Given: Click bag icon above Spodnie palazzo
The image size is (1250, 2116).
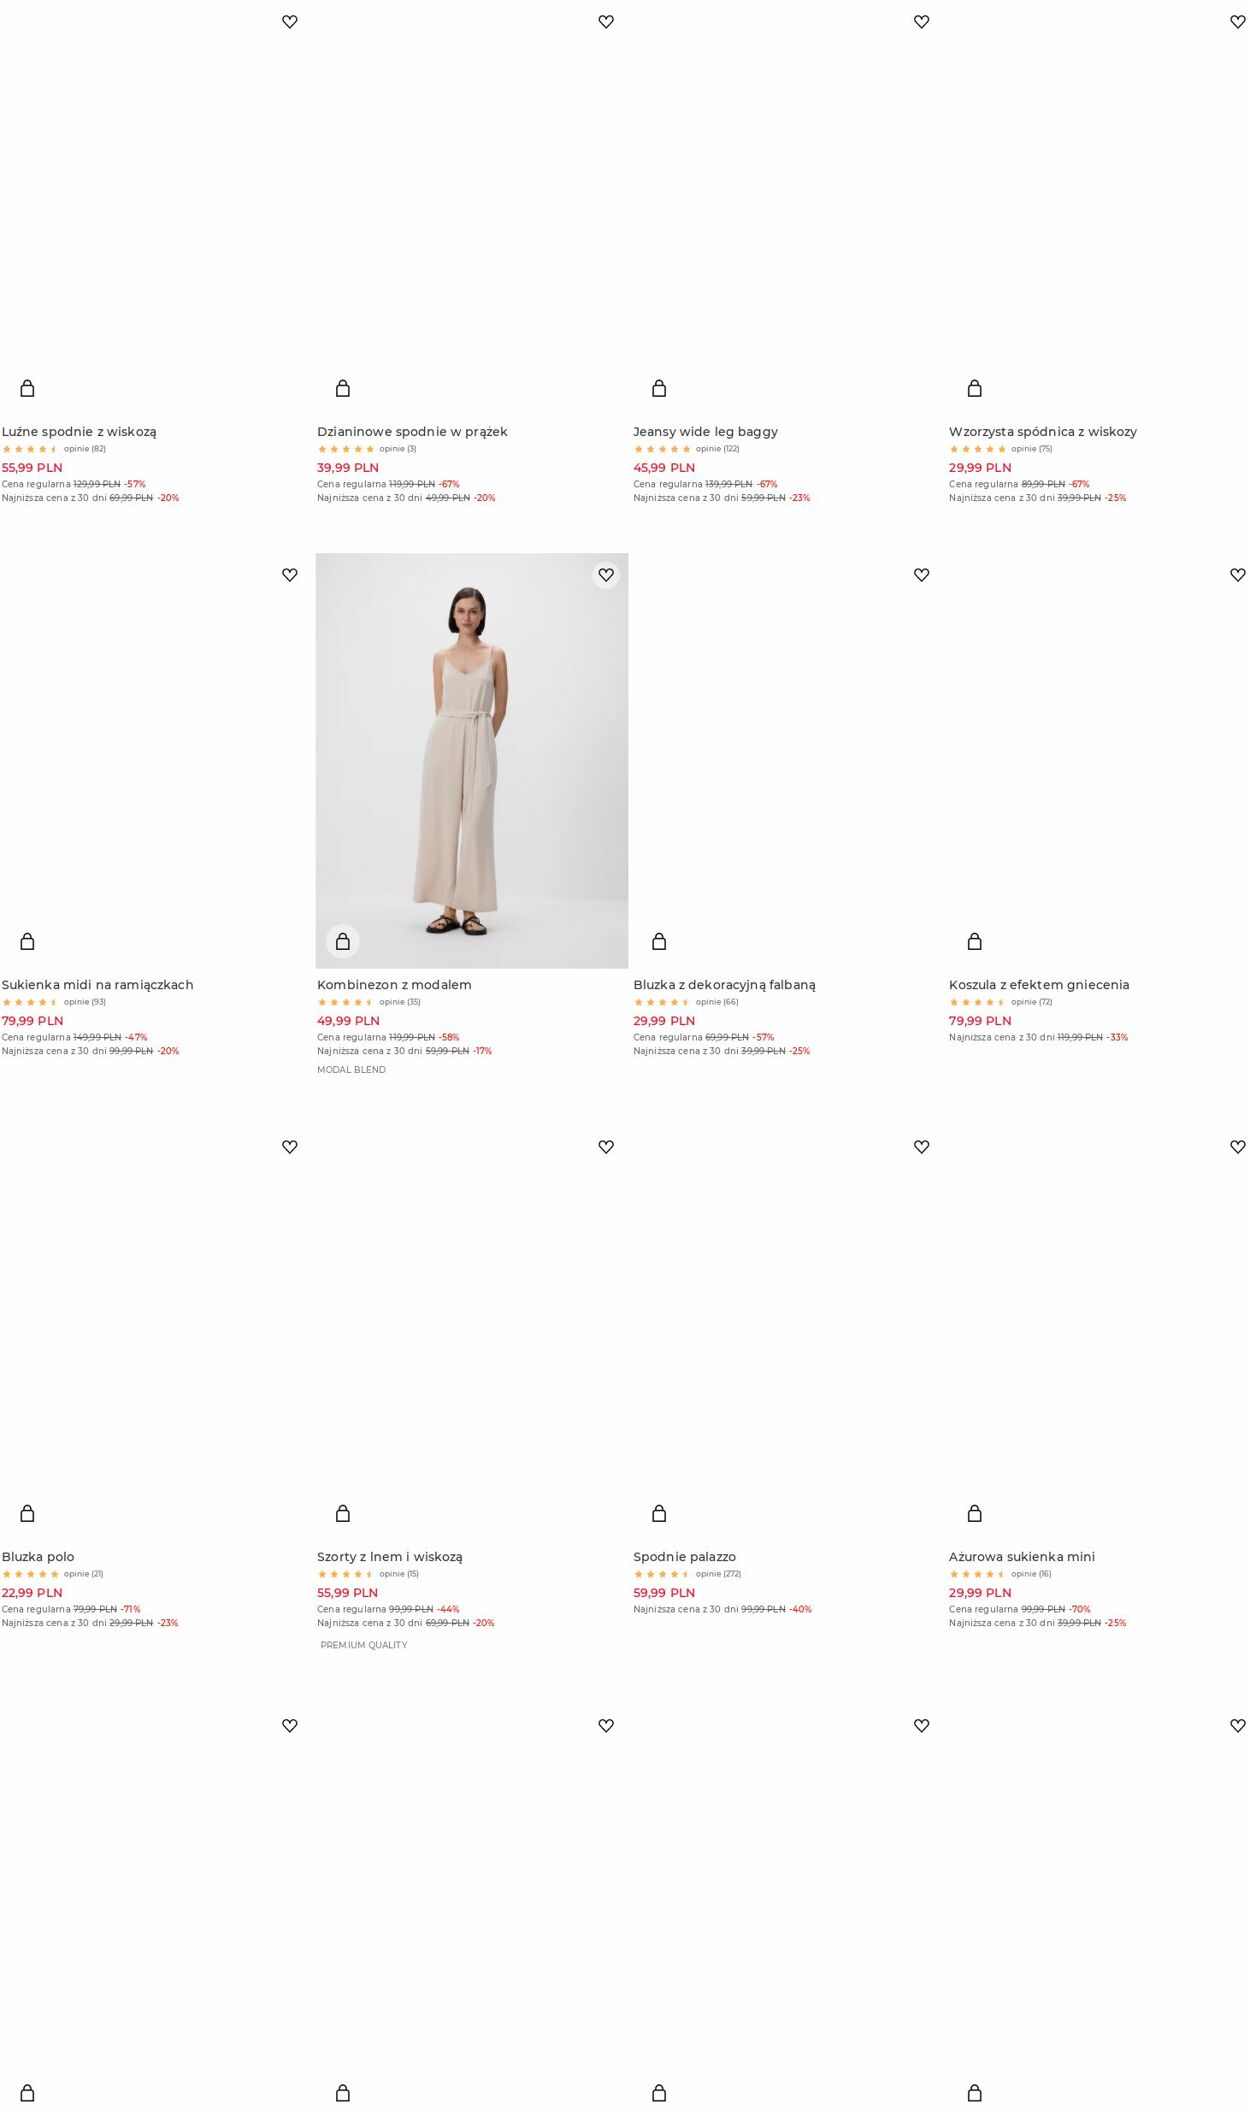Looking at the screenshot, I should point(659,1513).
